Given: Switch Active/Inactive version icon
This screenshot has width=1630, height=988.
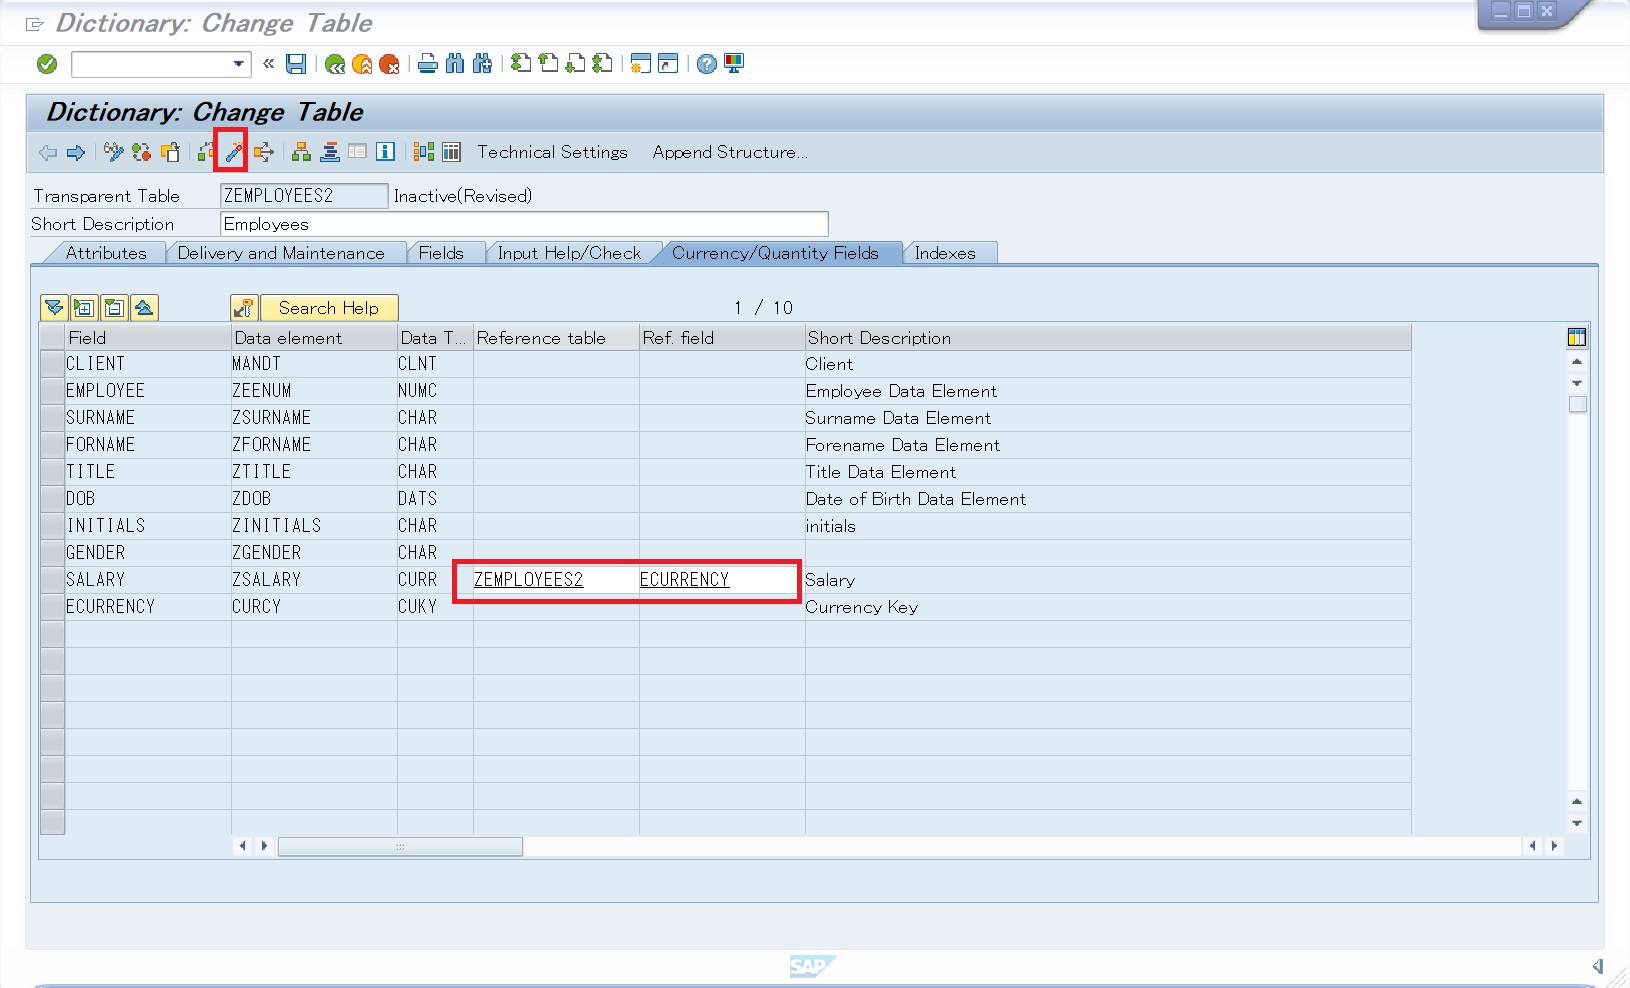Looking at the screenshot, I should pos(141,152).
